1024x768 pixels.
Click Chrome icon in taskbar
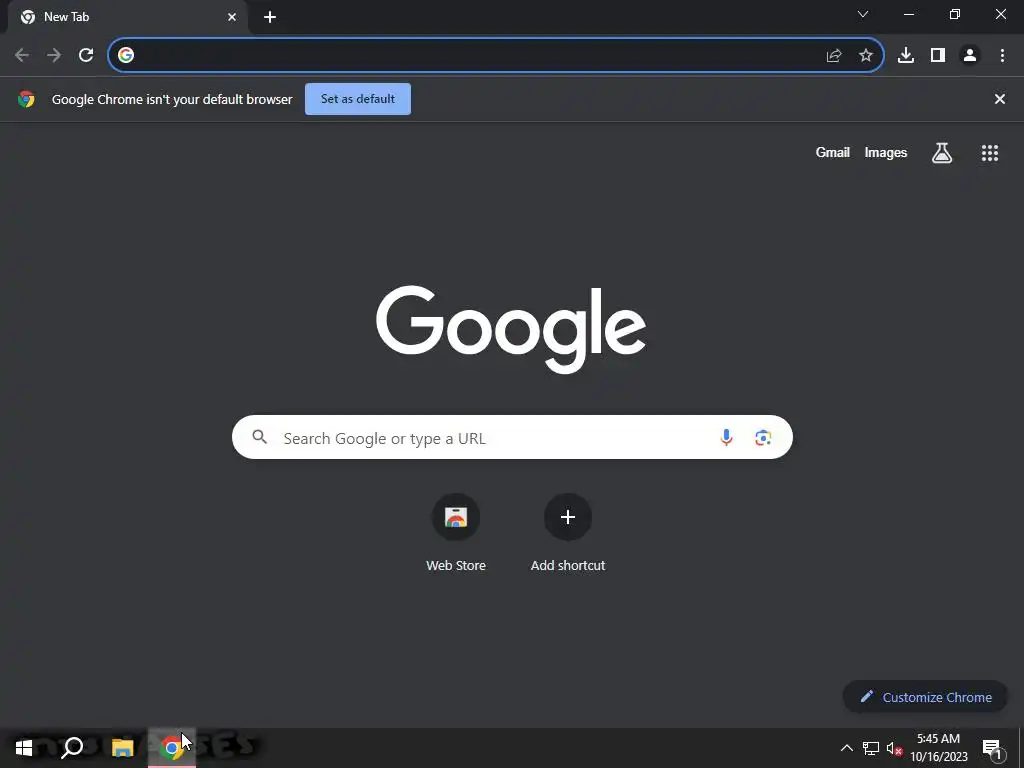point(172,748)
